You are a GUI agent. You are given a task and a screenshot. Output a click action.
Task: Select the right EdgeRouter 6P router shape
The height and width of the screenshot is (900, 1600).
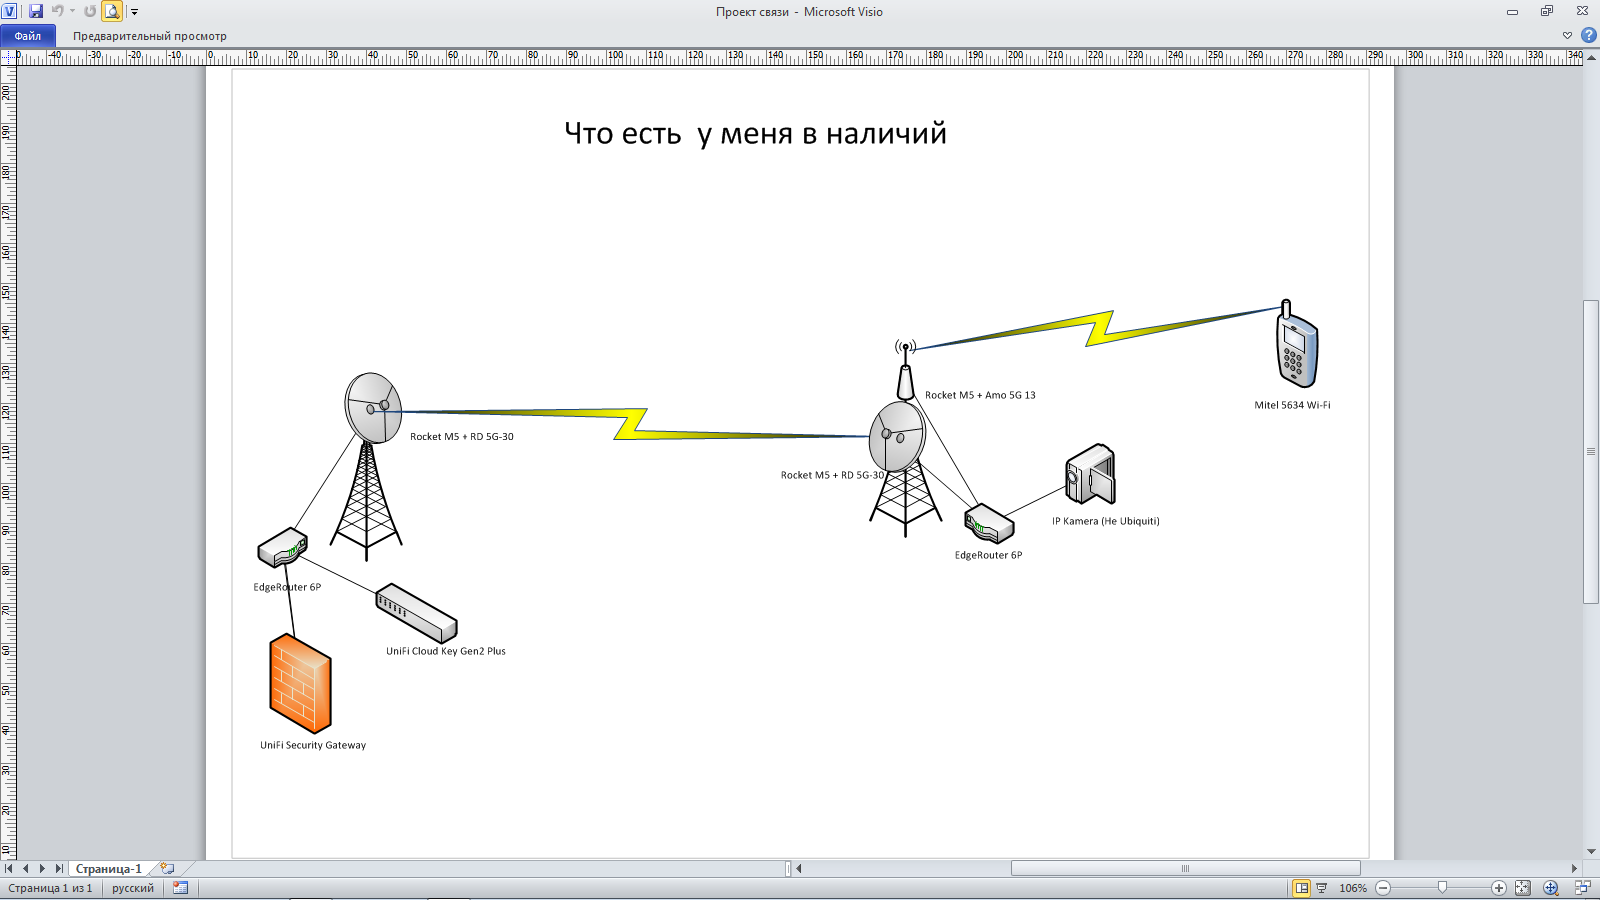(x=989, y=524)
